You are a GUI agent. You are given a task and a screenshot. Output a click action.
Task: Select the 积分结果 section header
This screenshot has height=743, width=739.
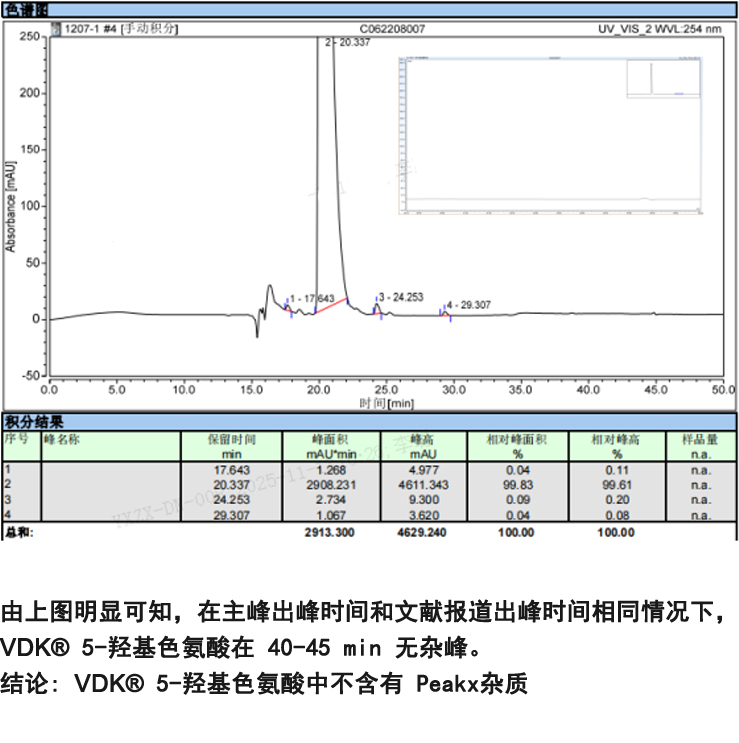[33, 422]
